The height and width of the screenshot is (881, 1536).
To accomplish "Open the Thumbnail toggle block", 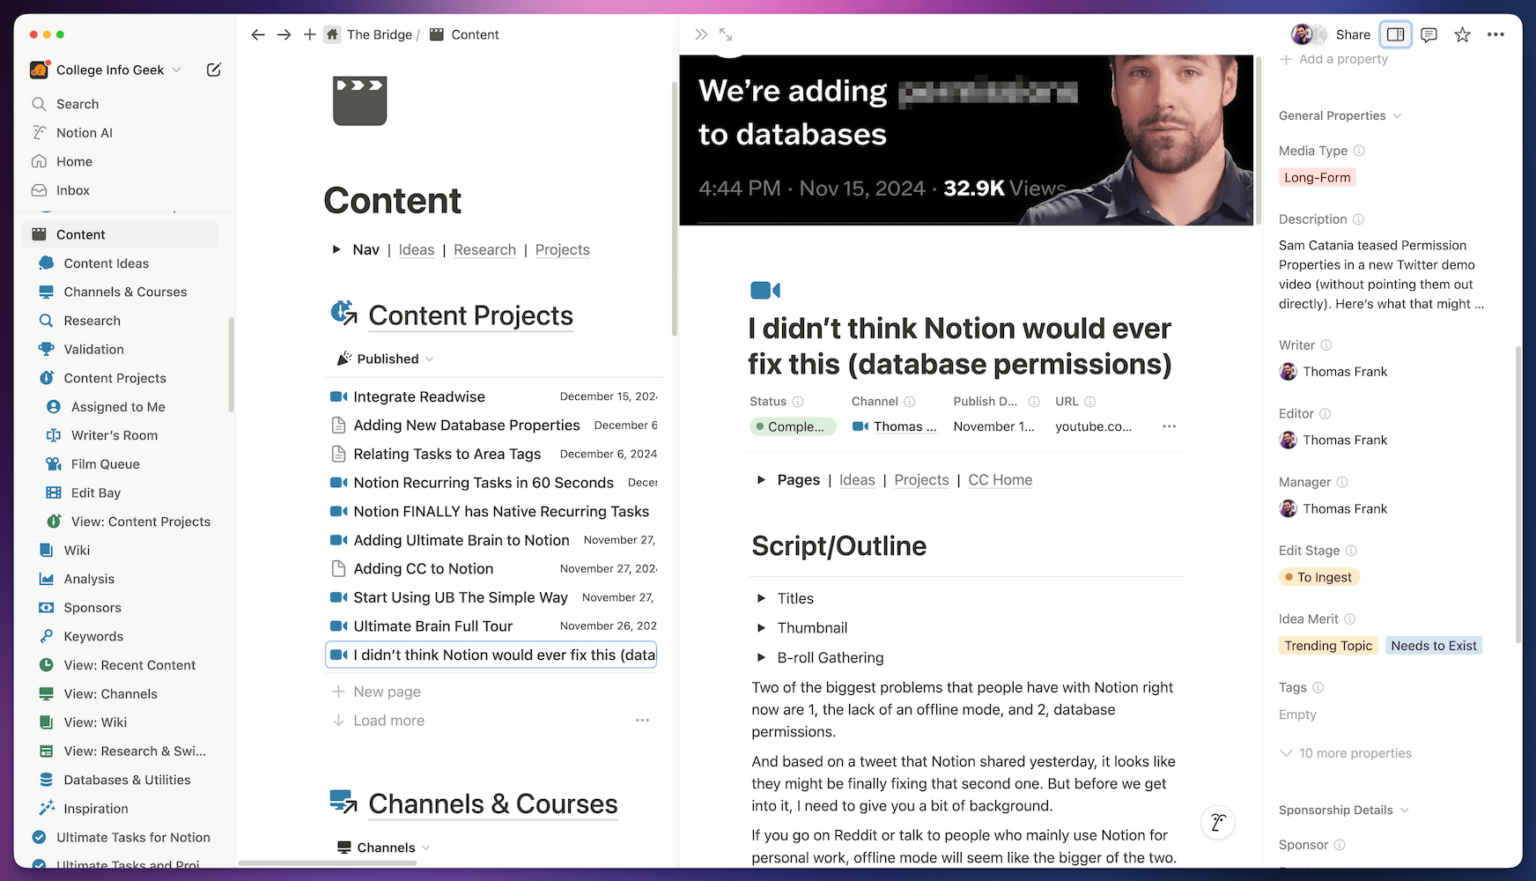I will [x=760, y=627].
